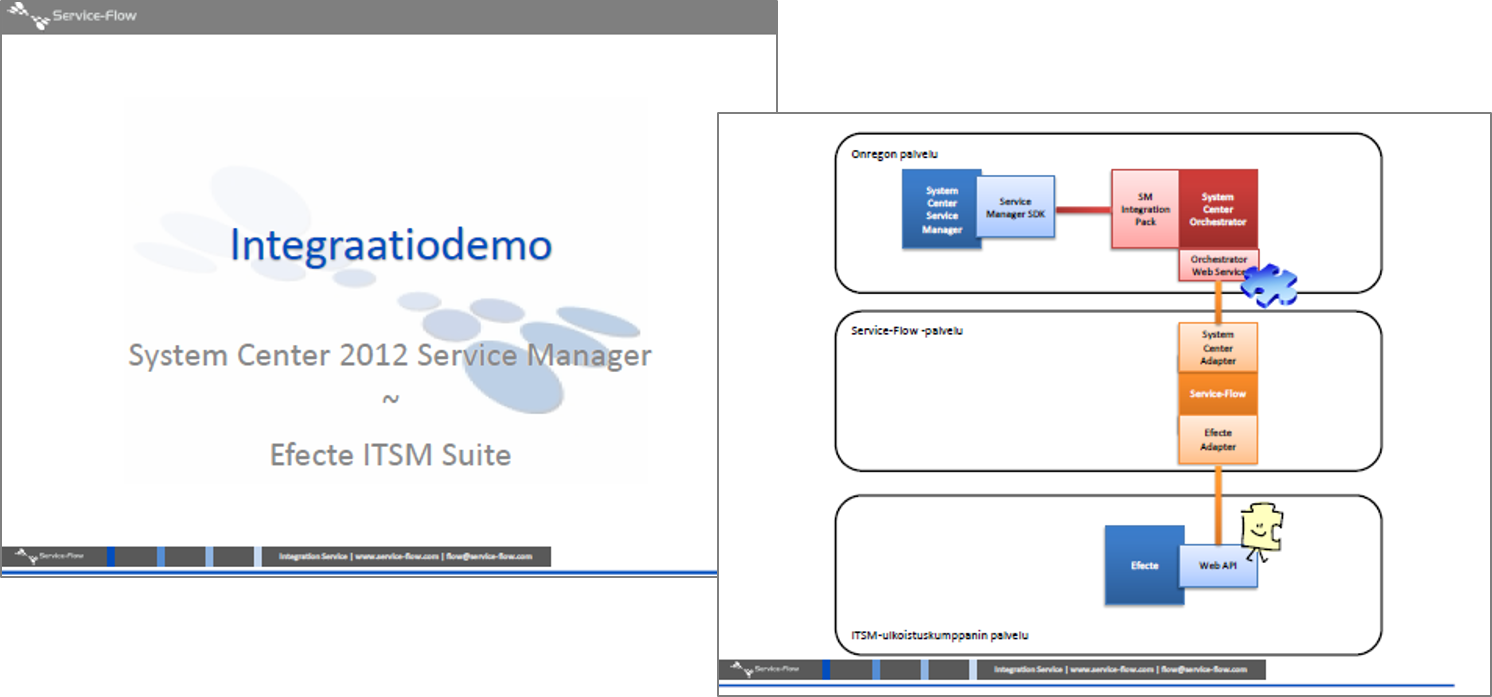Select the Service Manager SDK box
This screenshot has height=697, width=1492.
(x=1015, y=208)
